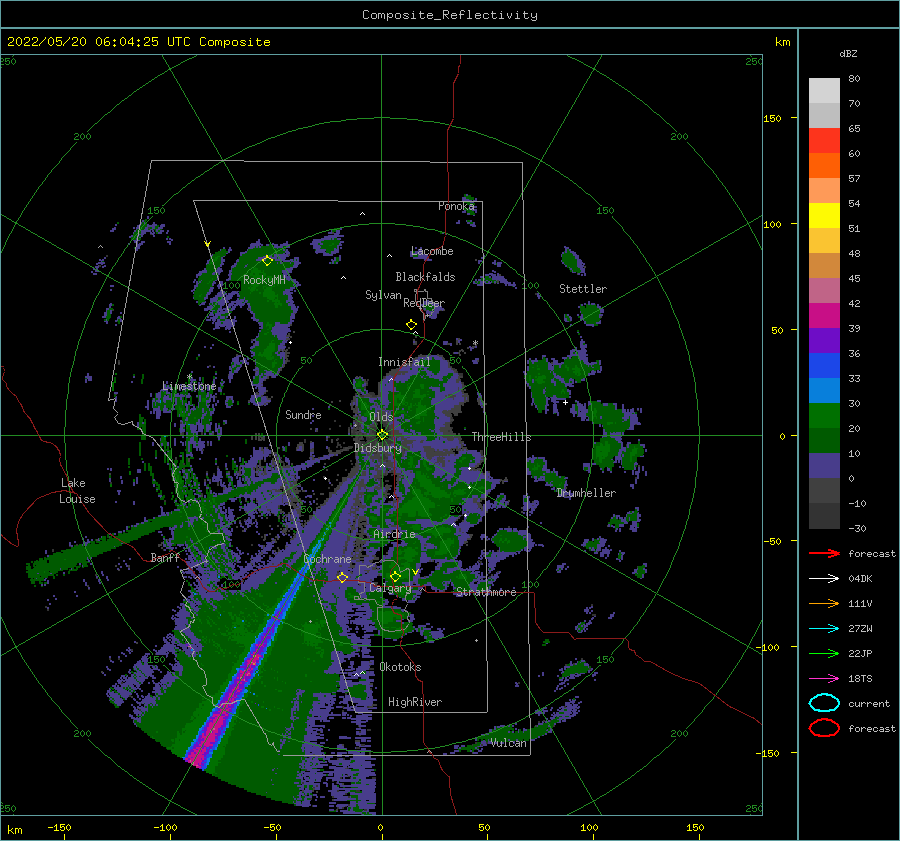Pick the light blue 30–33 dBZ swatch
Image resolution: width=900 pixels, height=841 pixels.
pos(824,390)
